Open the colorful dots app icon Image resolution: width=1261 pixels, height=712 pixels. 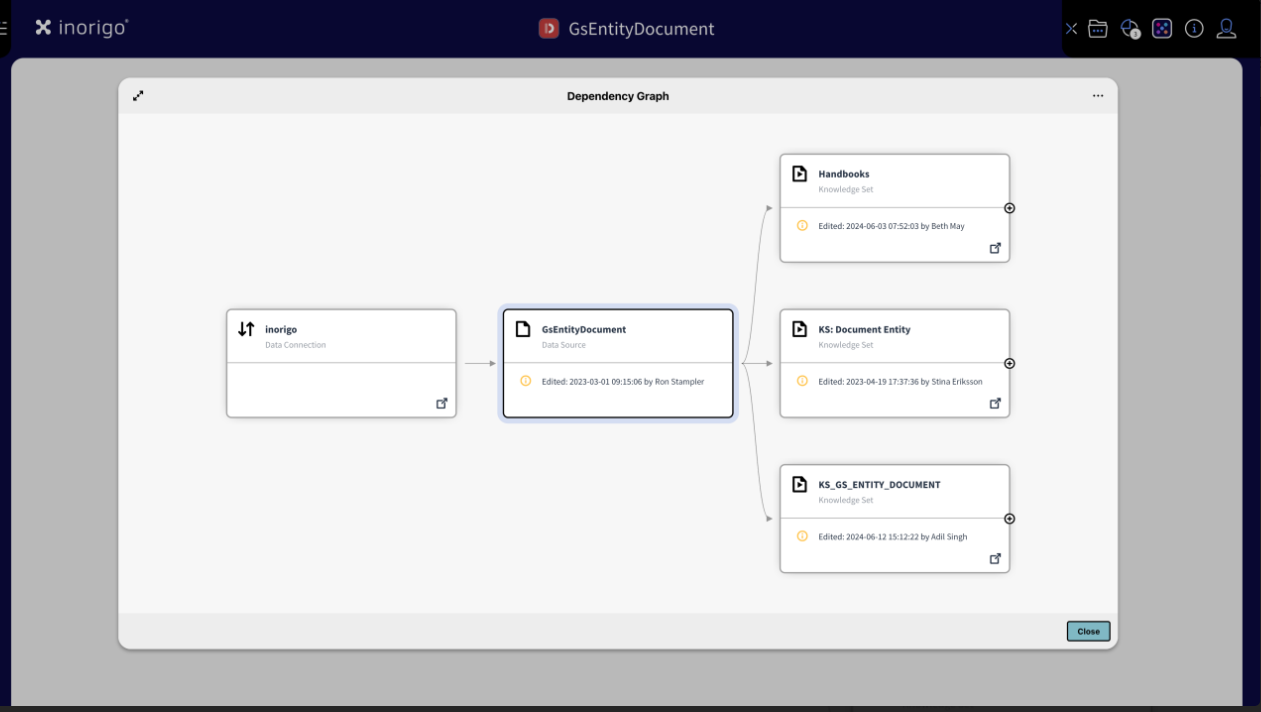(1162, 29)
